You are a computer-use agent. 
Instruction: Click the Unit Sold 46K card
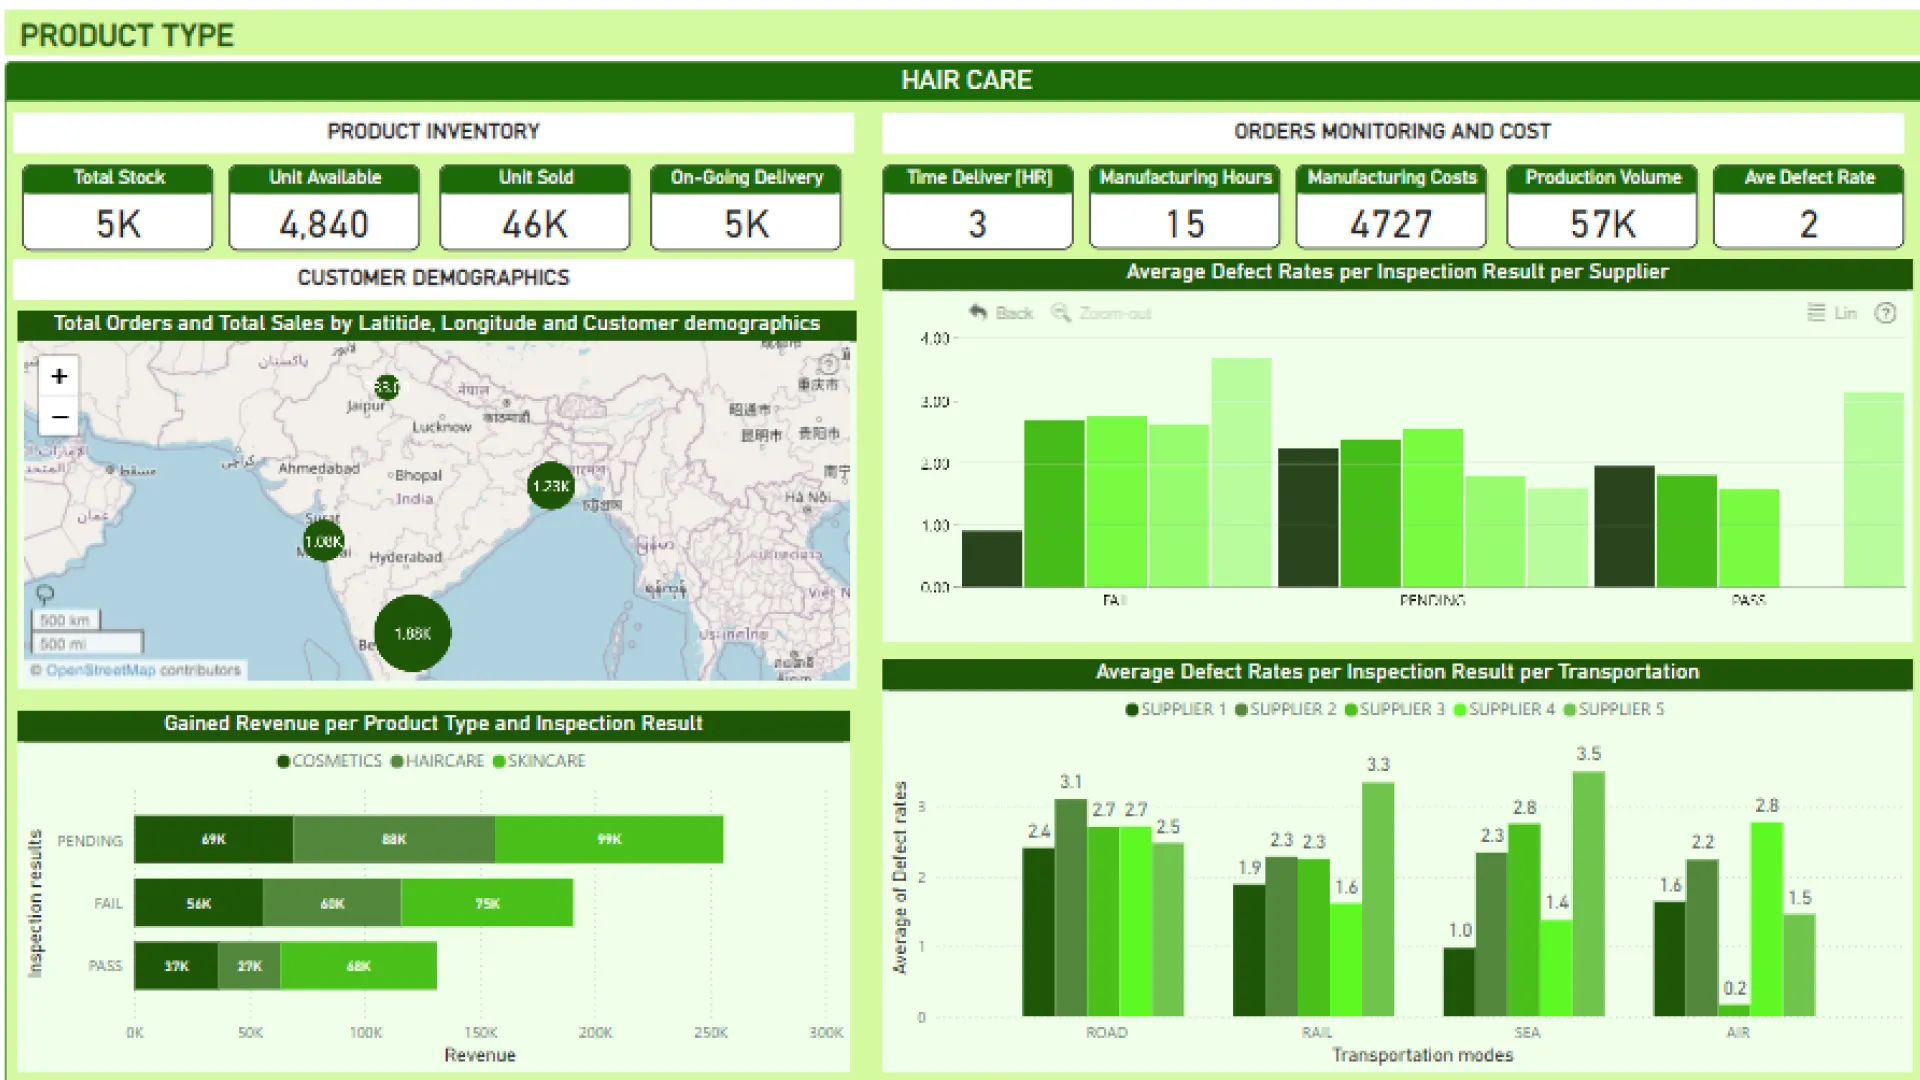(535, 207)
